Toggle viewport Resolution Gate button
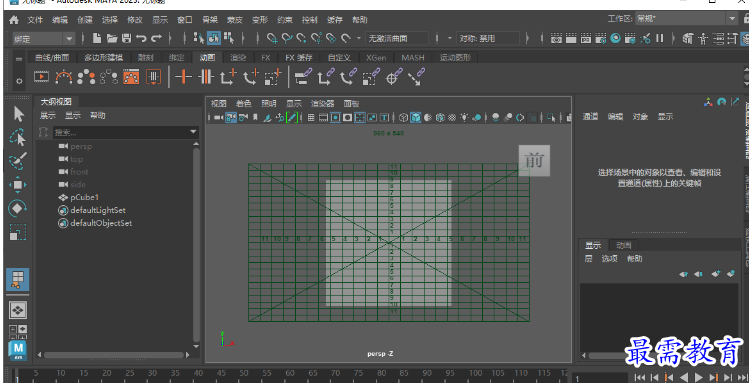The height and width of the screenshot is (383, 749). [x=335, y=117]
